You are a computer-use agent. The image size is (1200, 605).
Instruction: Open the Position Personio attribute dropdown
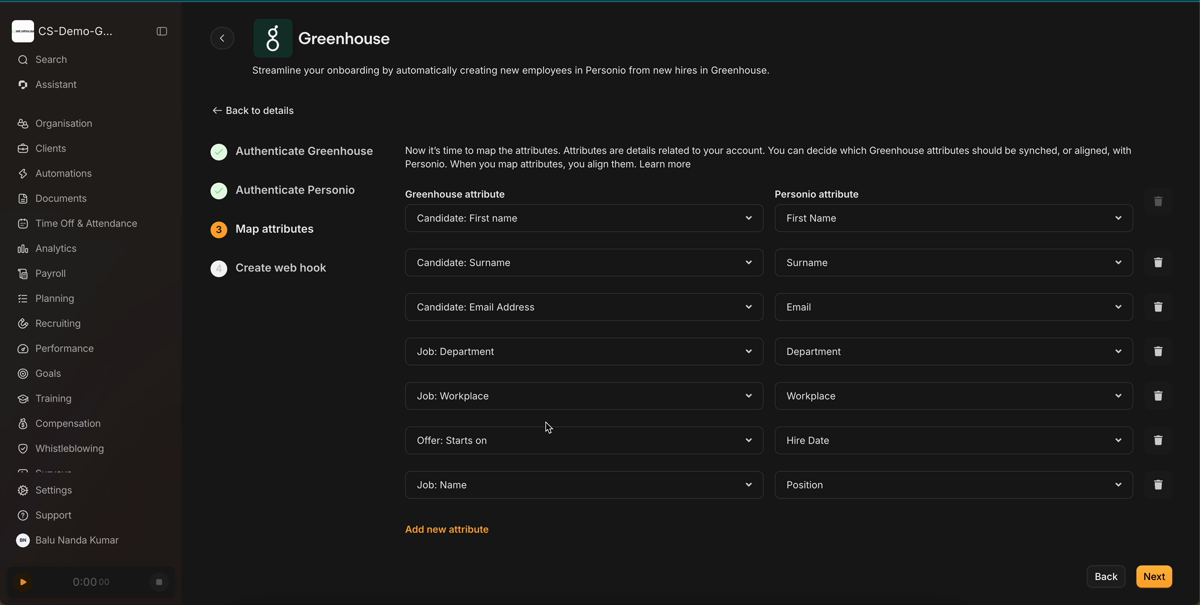pyautogui.click(x=954, y=485)
